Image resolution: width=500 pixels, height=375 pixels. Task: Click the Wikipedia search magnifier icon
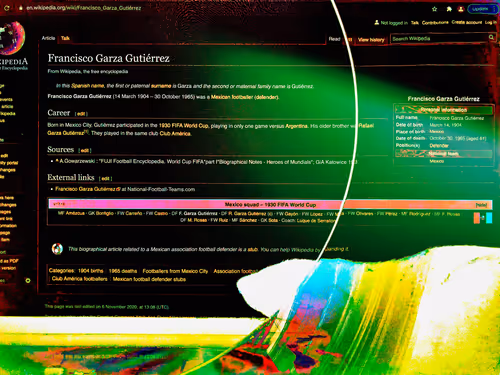pos(491,37)
